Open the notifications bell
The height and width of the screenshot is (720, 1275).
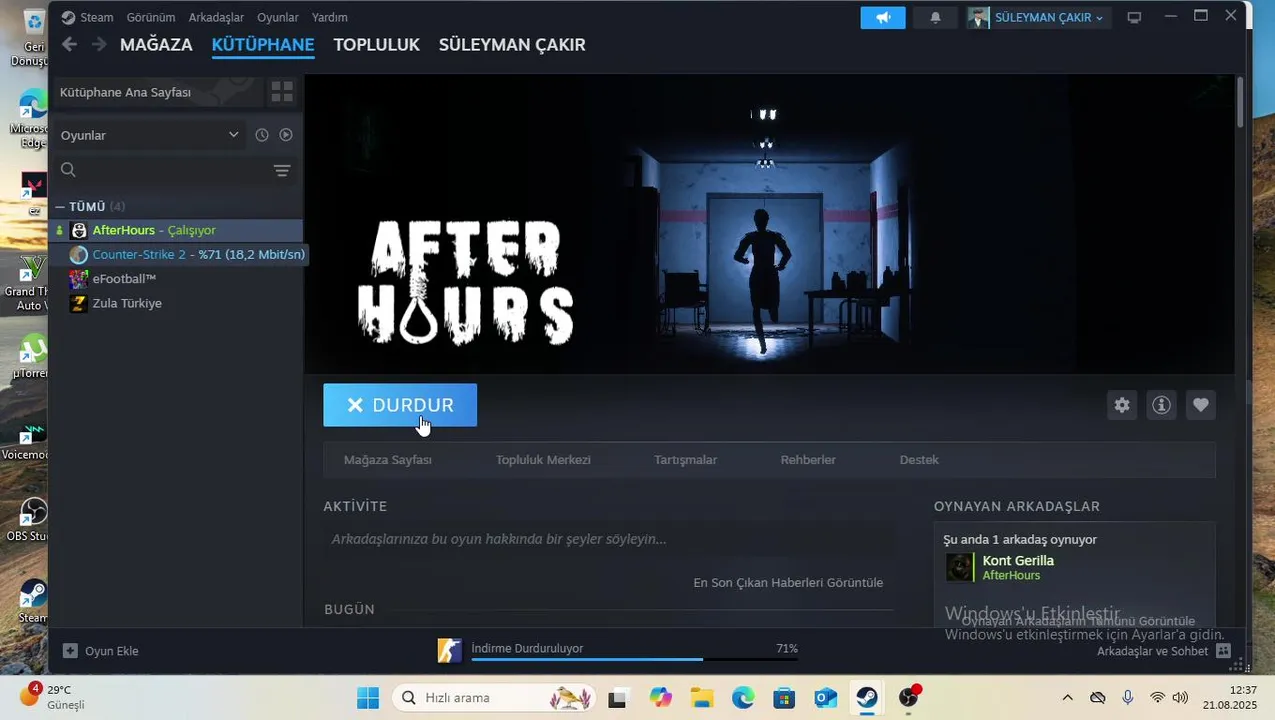tap(935, 17)
